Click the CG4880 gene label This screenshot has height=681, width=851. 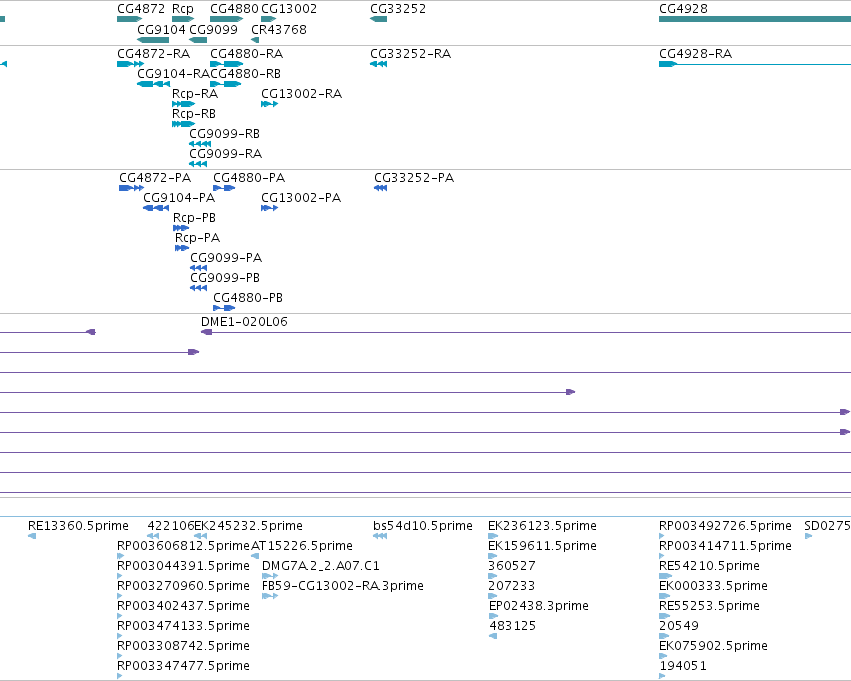point(234,9)
